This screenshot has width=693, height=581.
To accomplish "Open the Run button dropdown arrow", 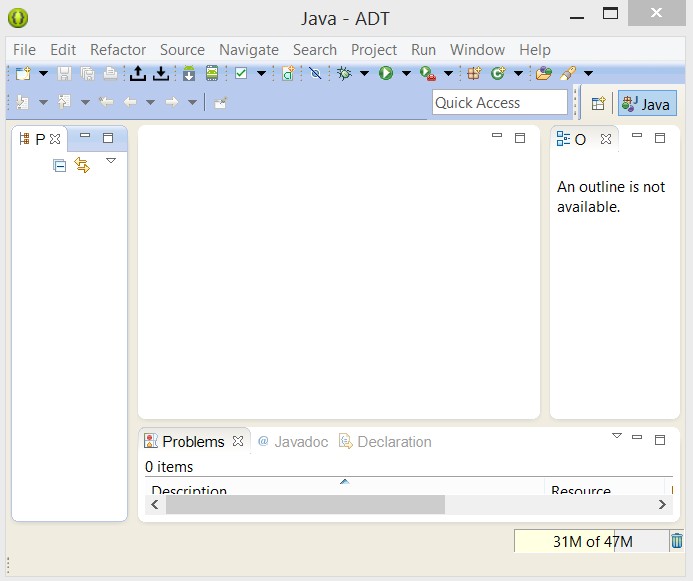I will pos(406,73).
